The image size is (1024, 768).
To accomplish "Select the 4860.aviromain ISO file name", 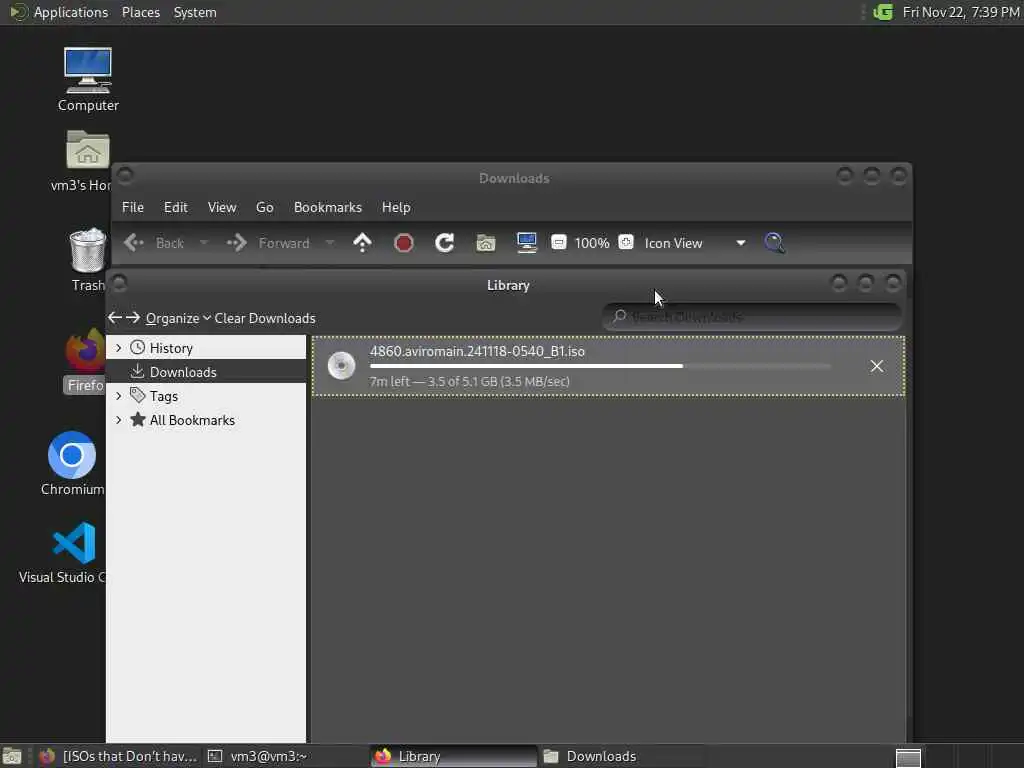I will tap(477, 351).
